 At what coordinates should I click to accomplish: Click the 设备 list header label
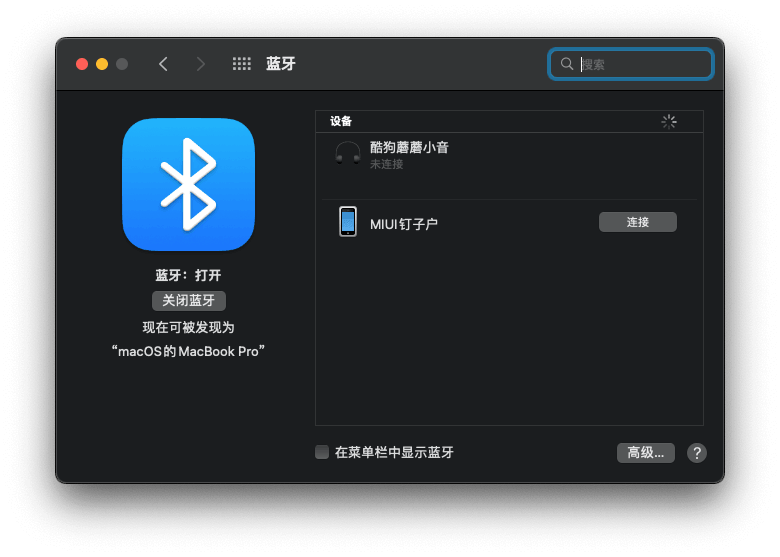click(341, 121)
